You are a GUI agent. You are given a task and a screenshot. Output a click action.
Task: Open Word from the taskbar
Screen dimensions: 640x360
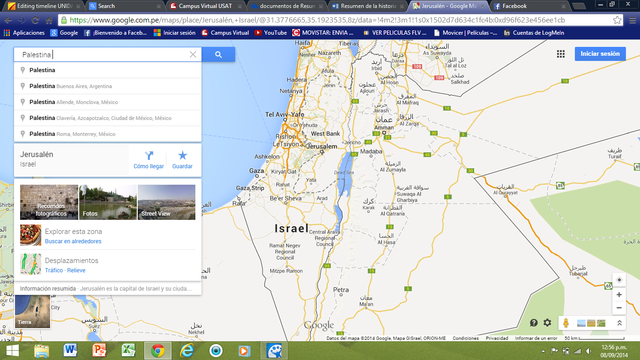pos(70,351)
